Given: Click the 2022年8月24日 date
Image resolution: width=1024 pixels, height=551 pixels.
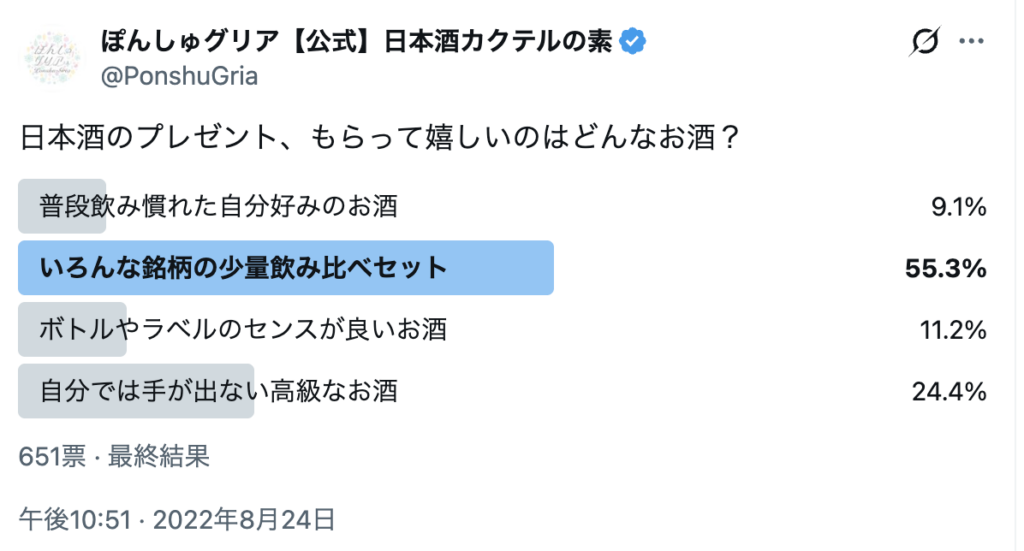Looking at the screenshot, I should 244,518.
